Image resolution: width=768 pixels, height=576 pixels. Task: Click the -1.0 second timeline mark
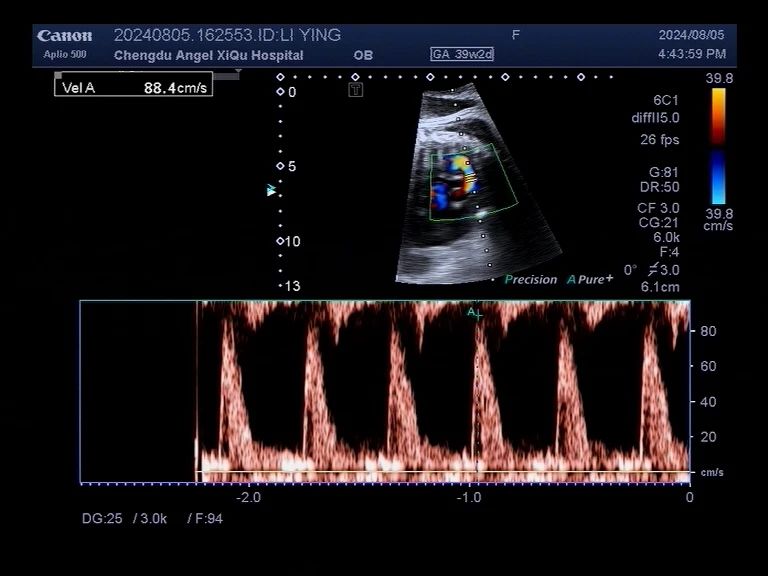(x=469, y=496)
